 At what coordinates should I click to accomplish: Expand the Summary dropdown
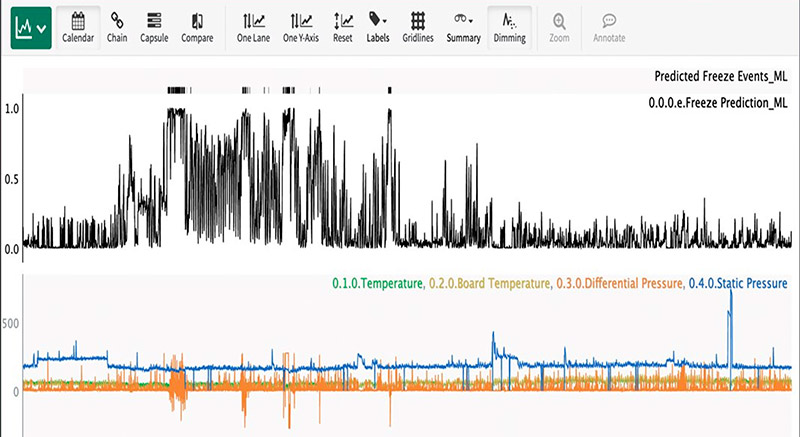463,27
